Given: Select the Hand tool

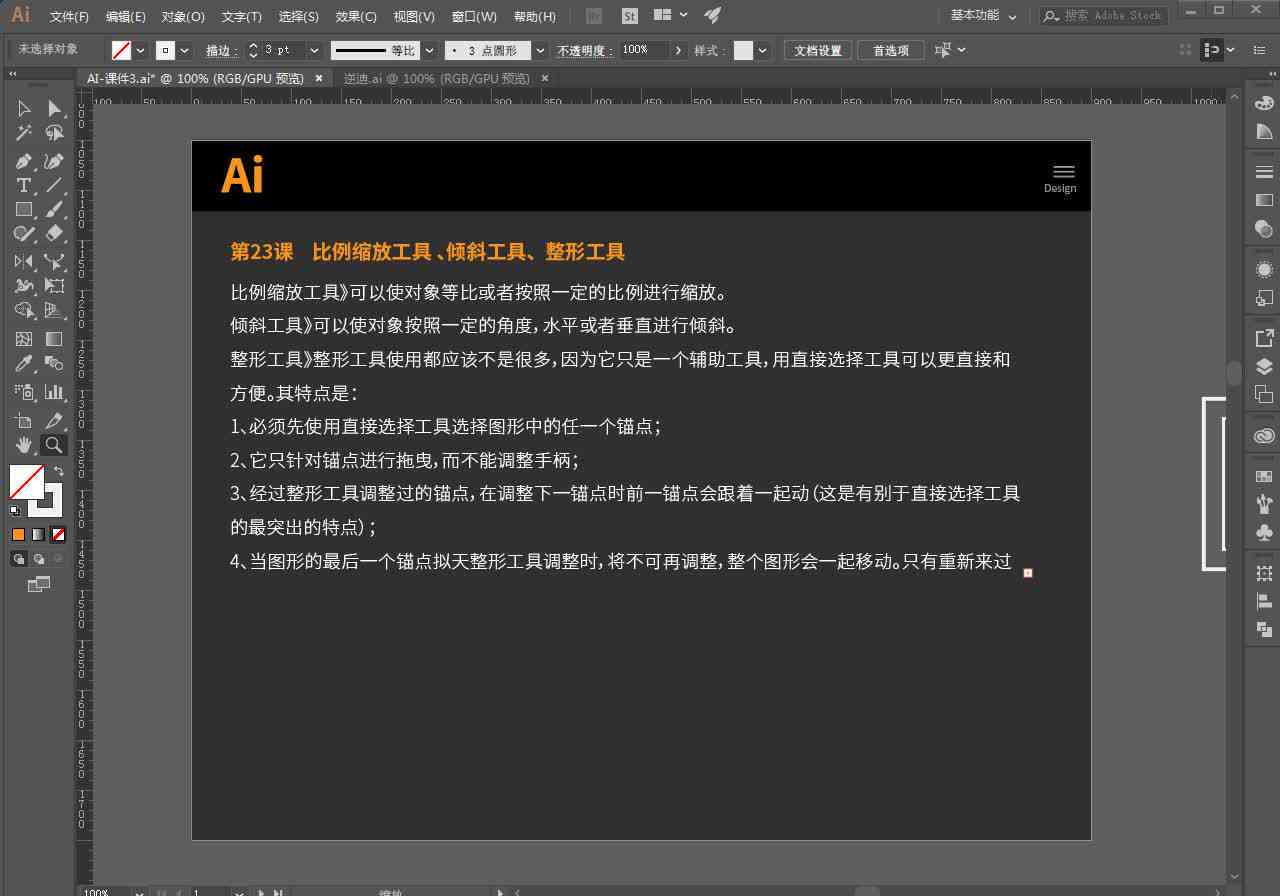Looking at the screenshot, I should (24, 445).
